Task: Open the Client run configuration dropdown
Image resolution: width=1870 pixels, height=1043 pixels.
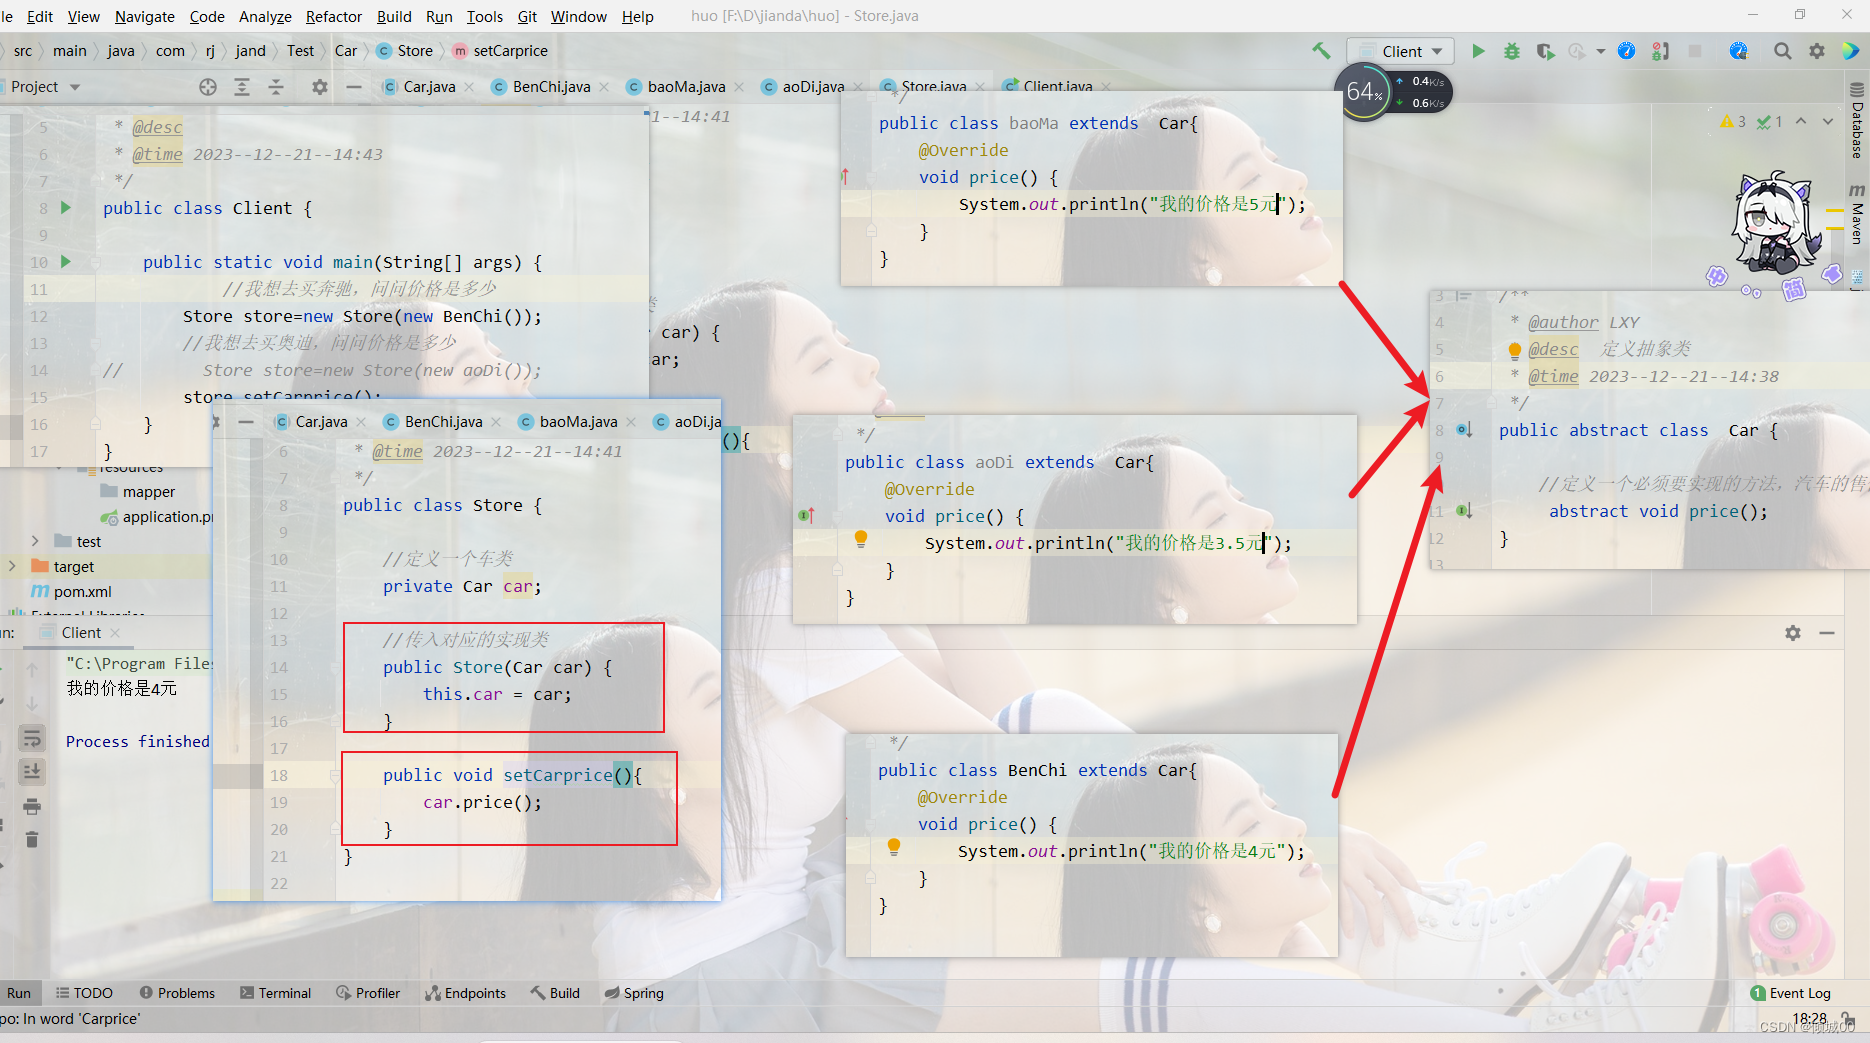Action: pyautogui.click(x=1401, y=51)
